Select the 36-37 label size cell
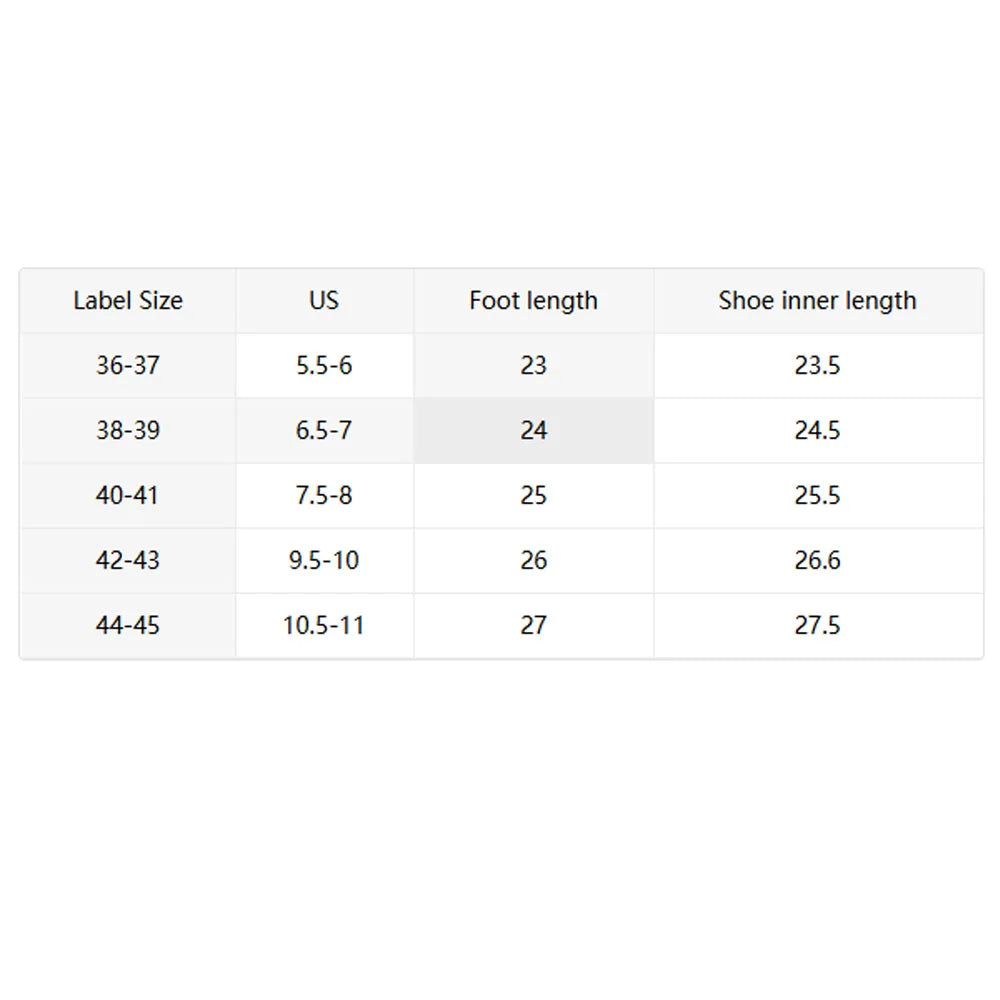Screen dimensions: 1000x1000 [128, 365]
